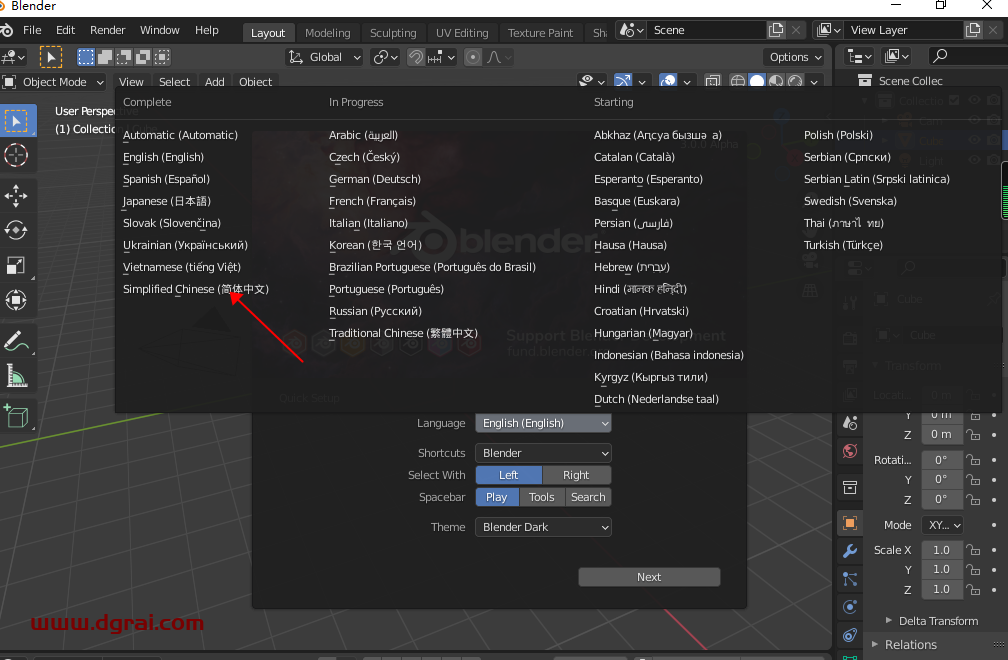Select the Scale tool

[16, 265]
